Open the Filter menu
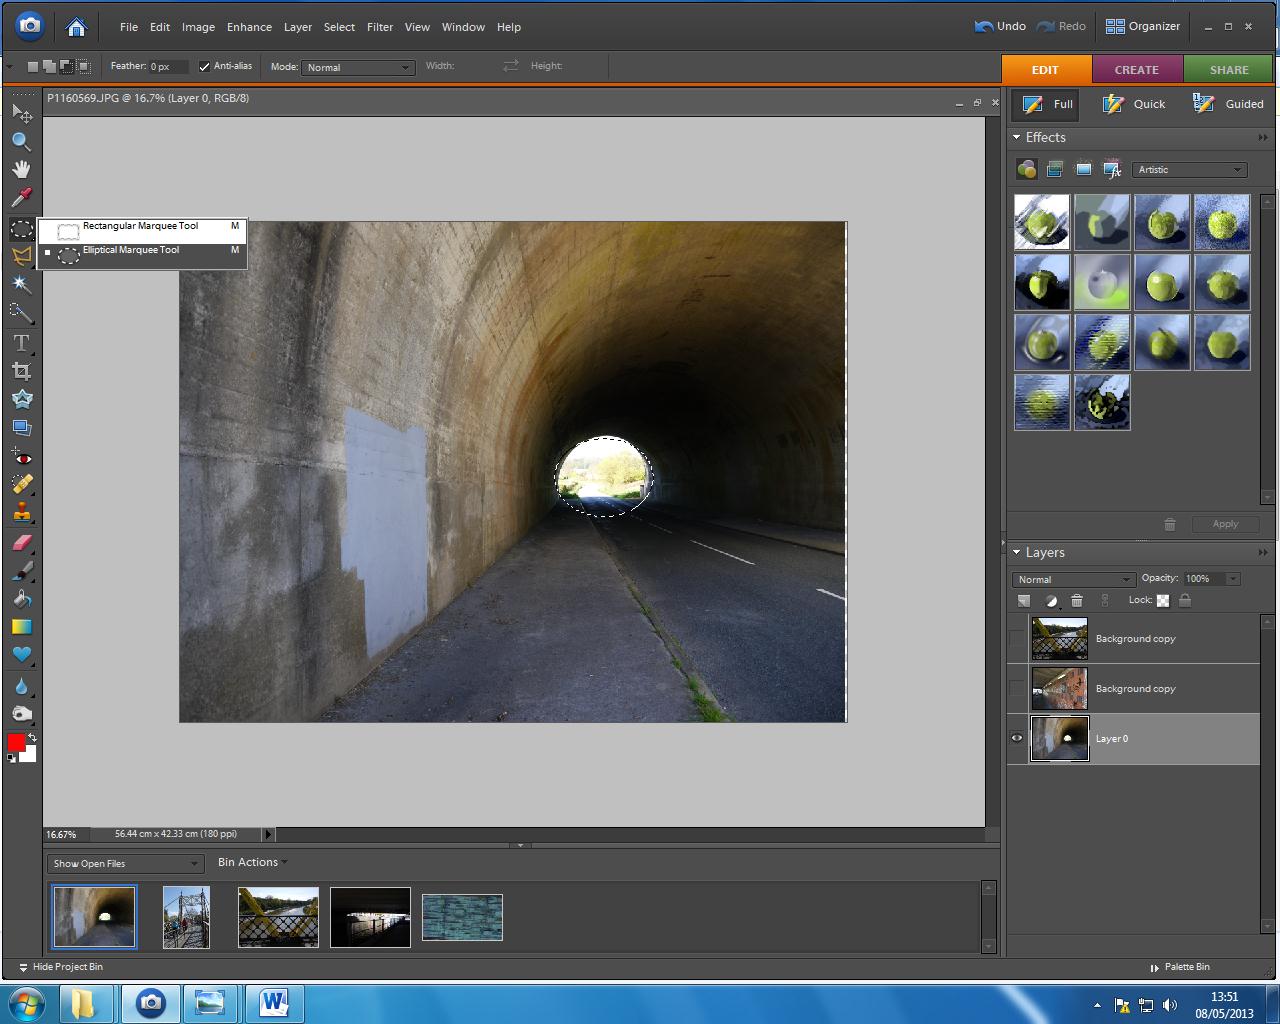The height and width of the screenshot is (1024, 1280). point(380,27)
